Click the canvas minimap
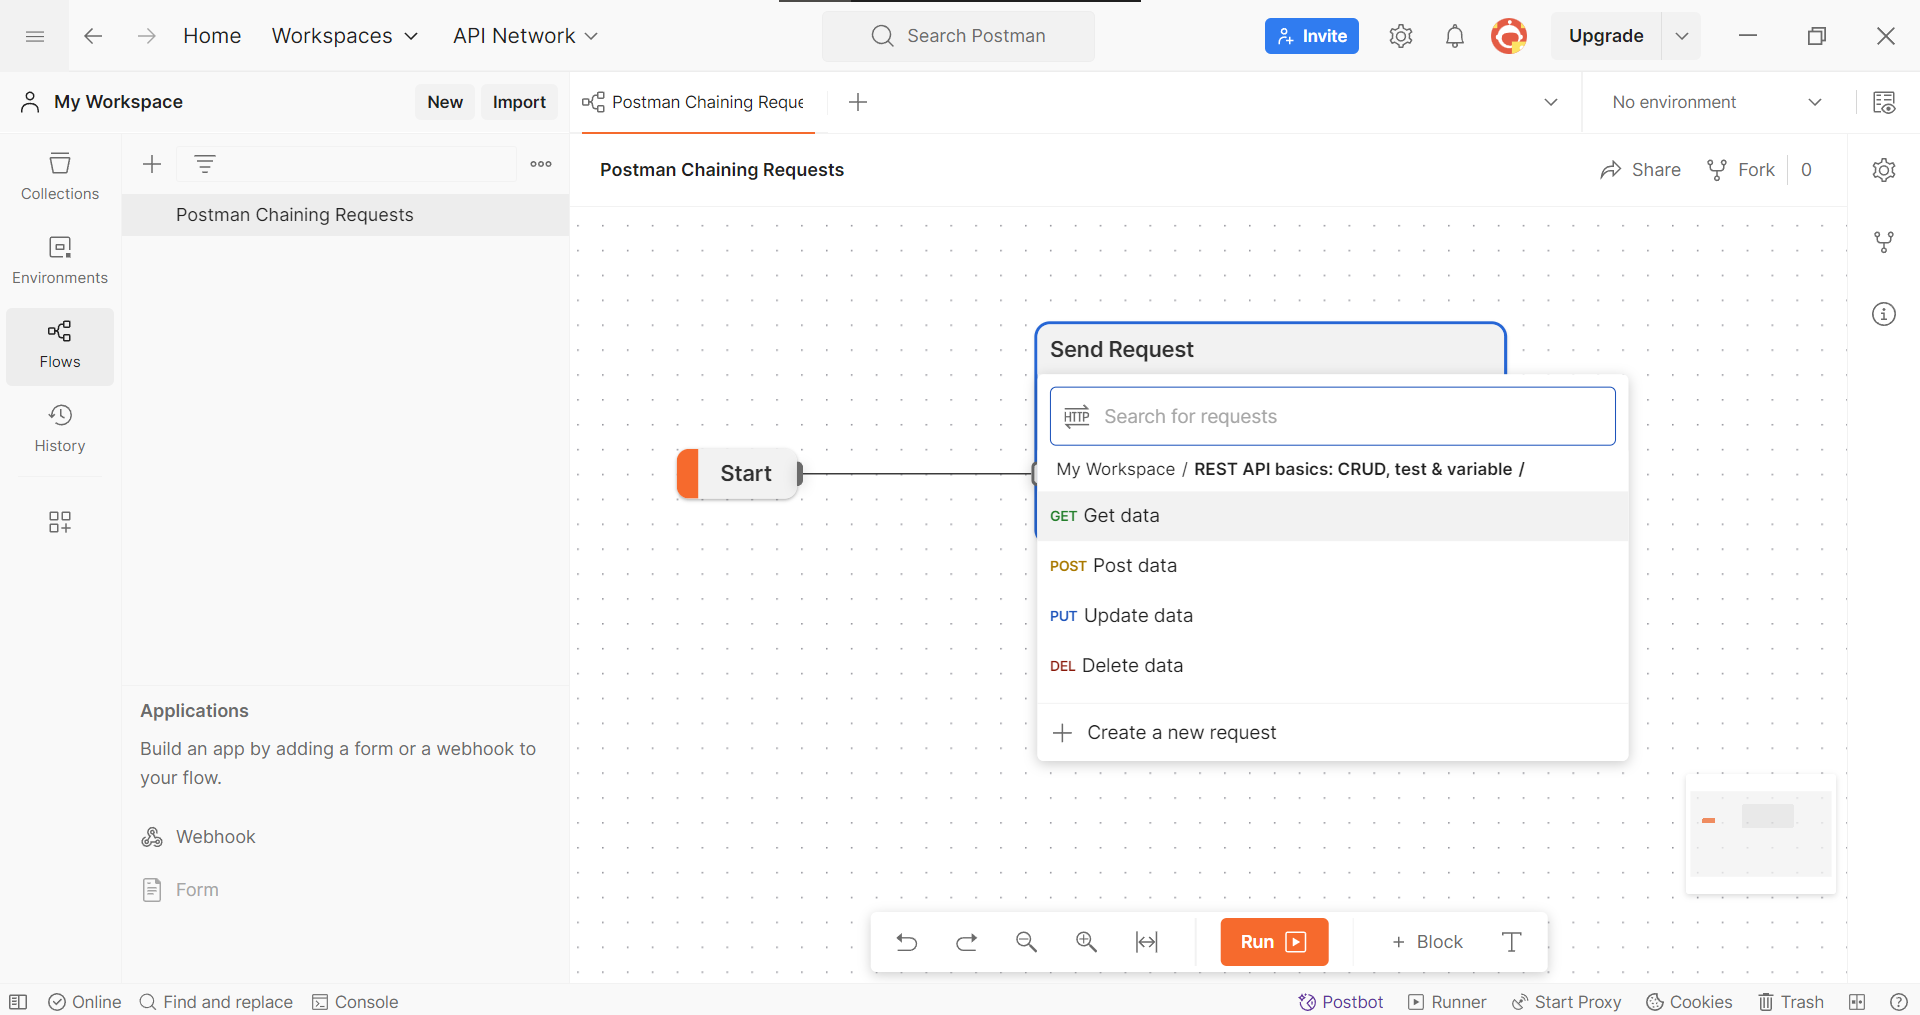The width and height of the screenshot is (1920, 1015). coord(1761,834)
